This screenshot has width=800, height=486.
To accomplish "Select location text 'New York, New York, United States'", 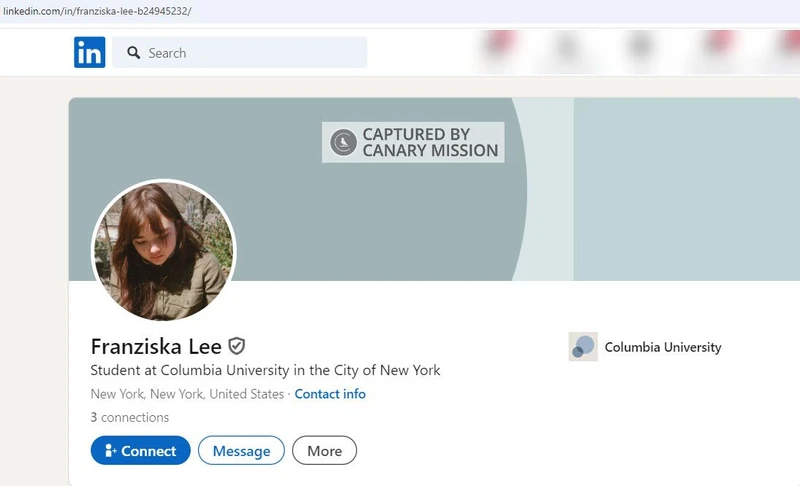I will 187,394.
